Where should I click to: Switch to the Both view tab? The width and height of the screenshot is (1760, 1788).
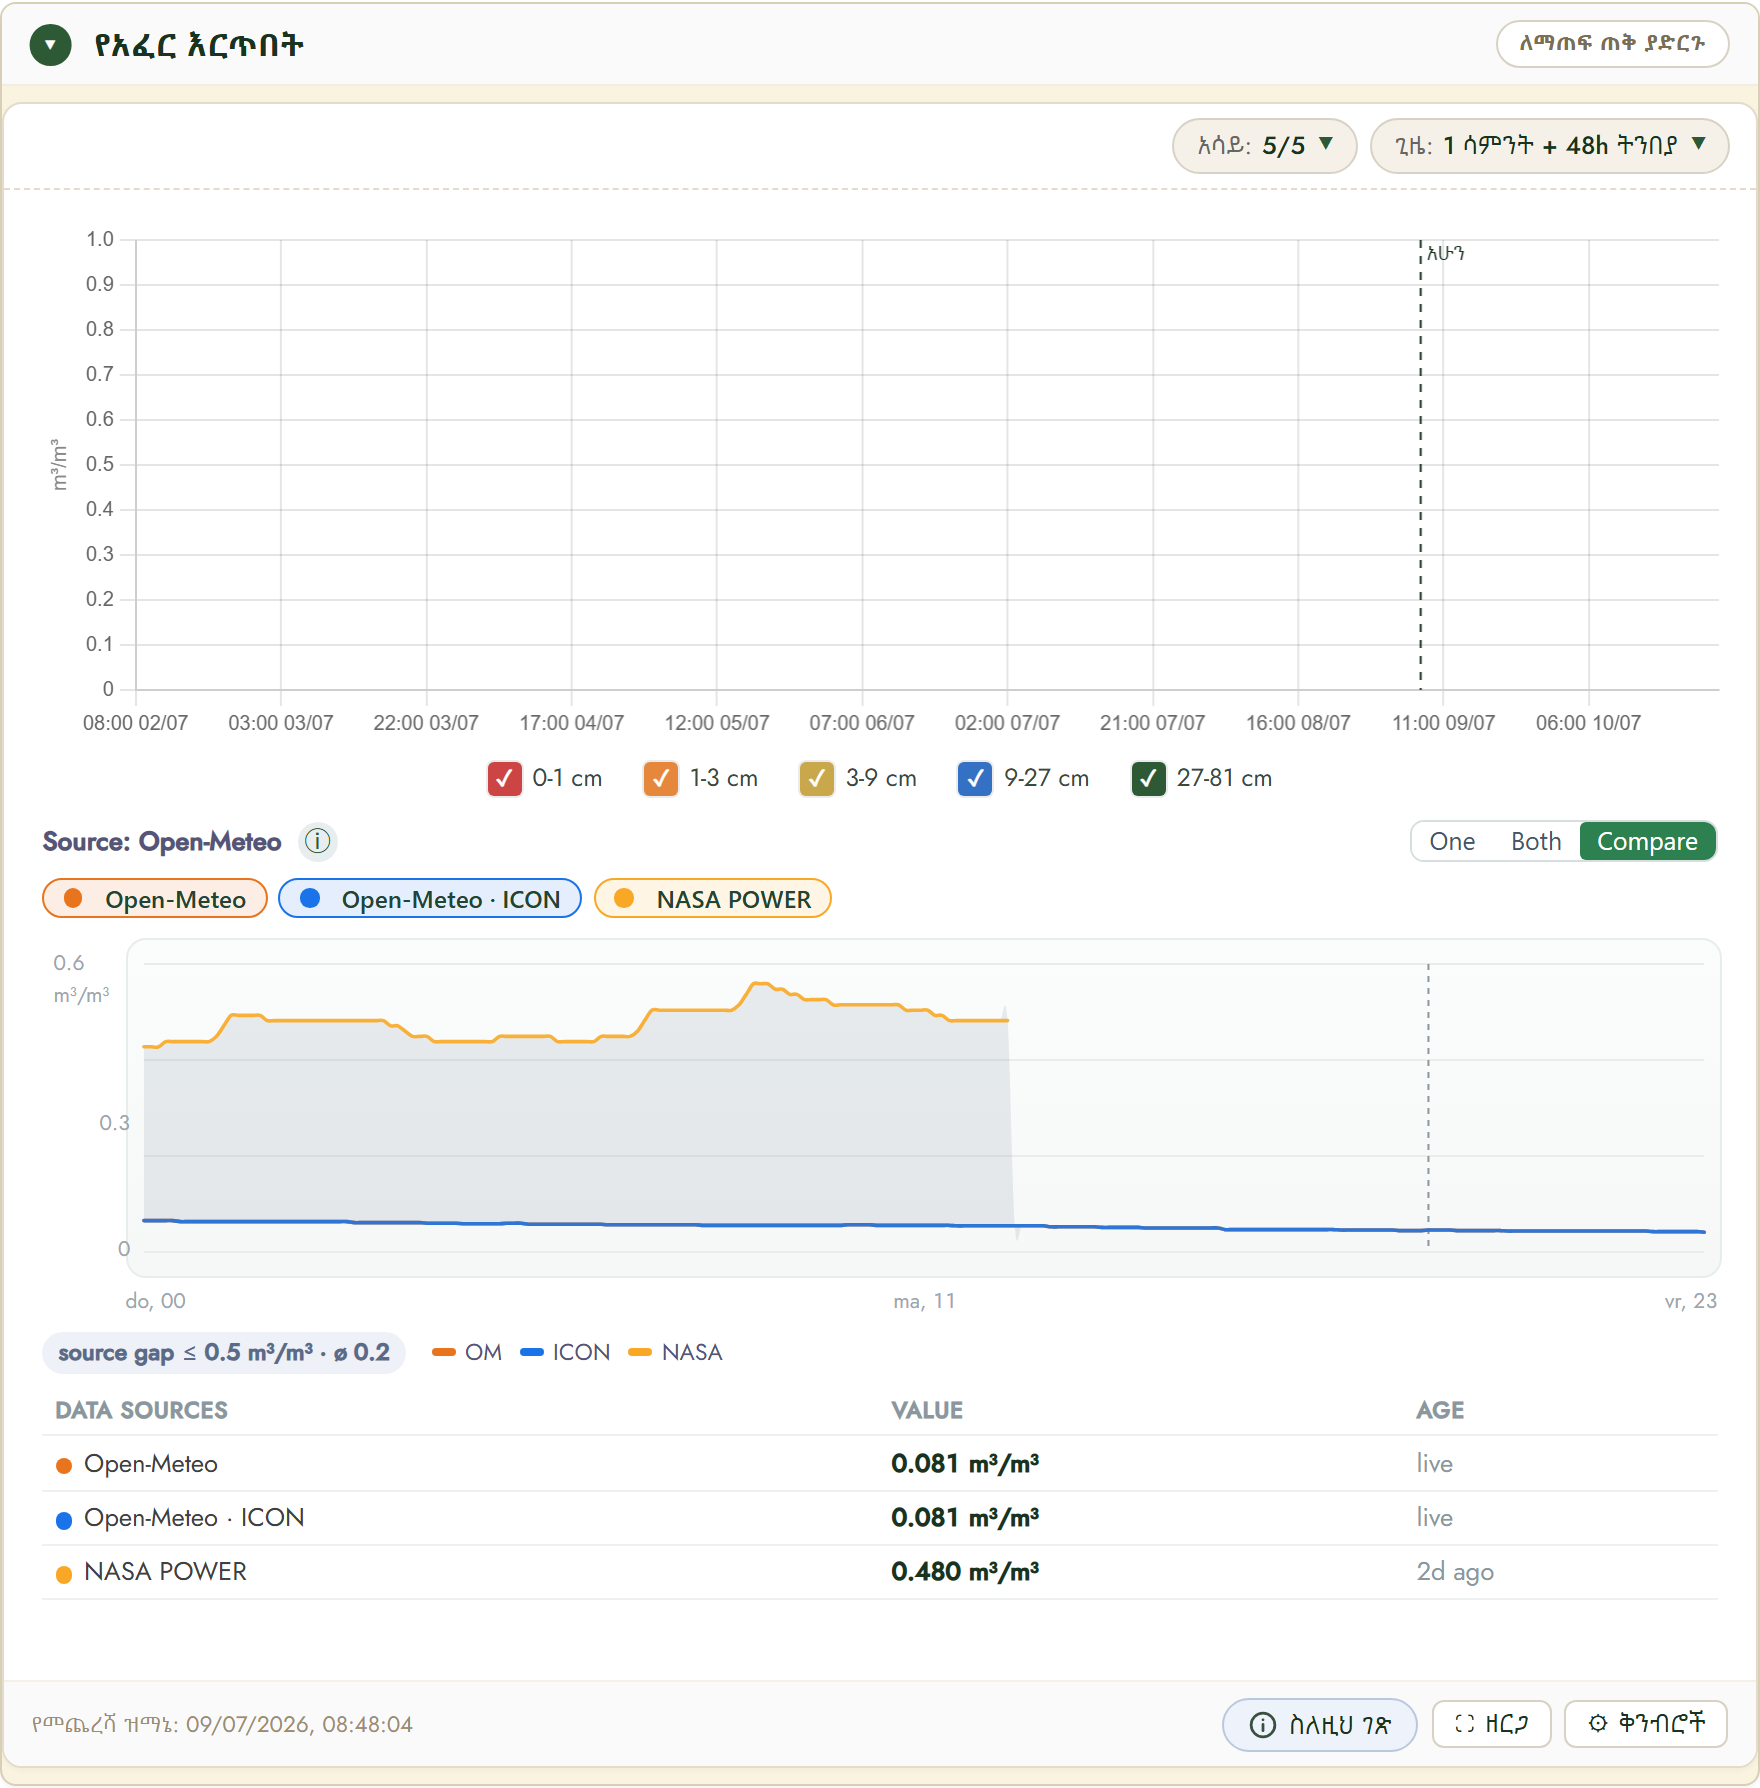(1536, 841)
